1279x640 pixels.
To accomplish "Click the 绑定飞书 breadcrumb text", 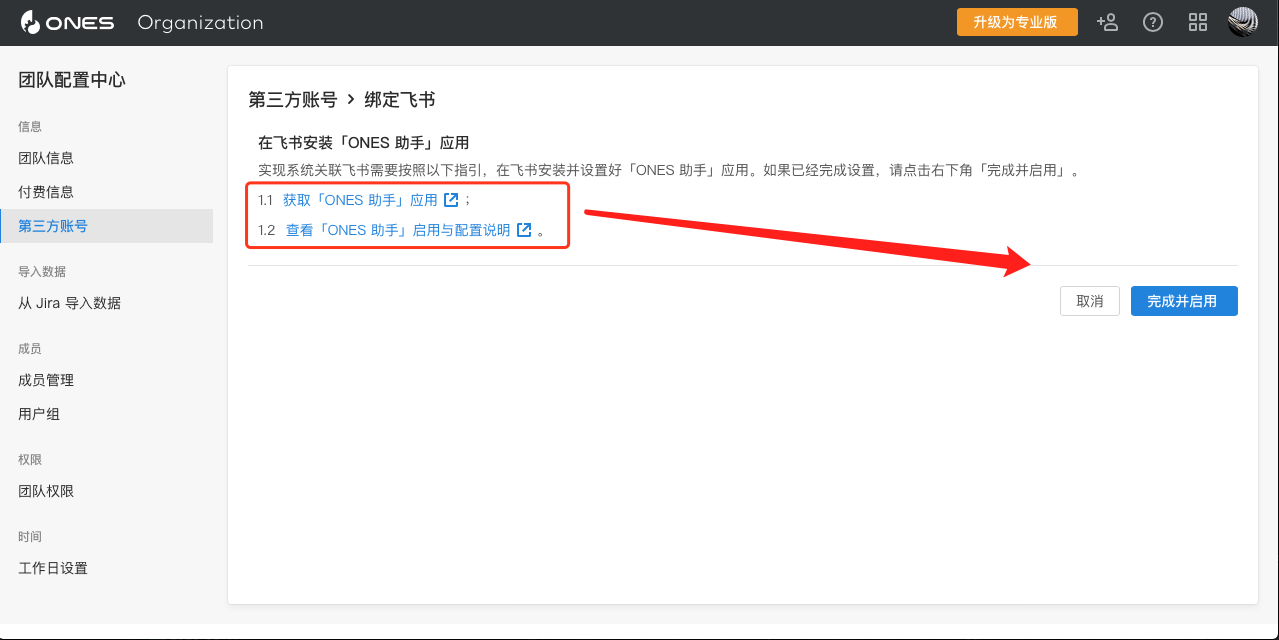I will click(400, 100).
